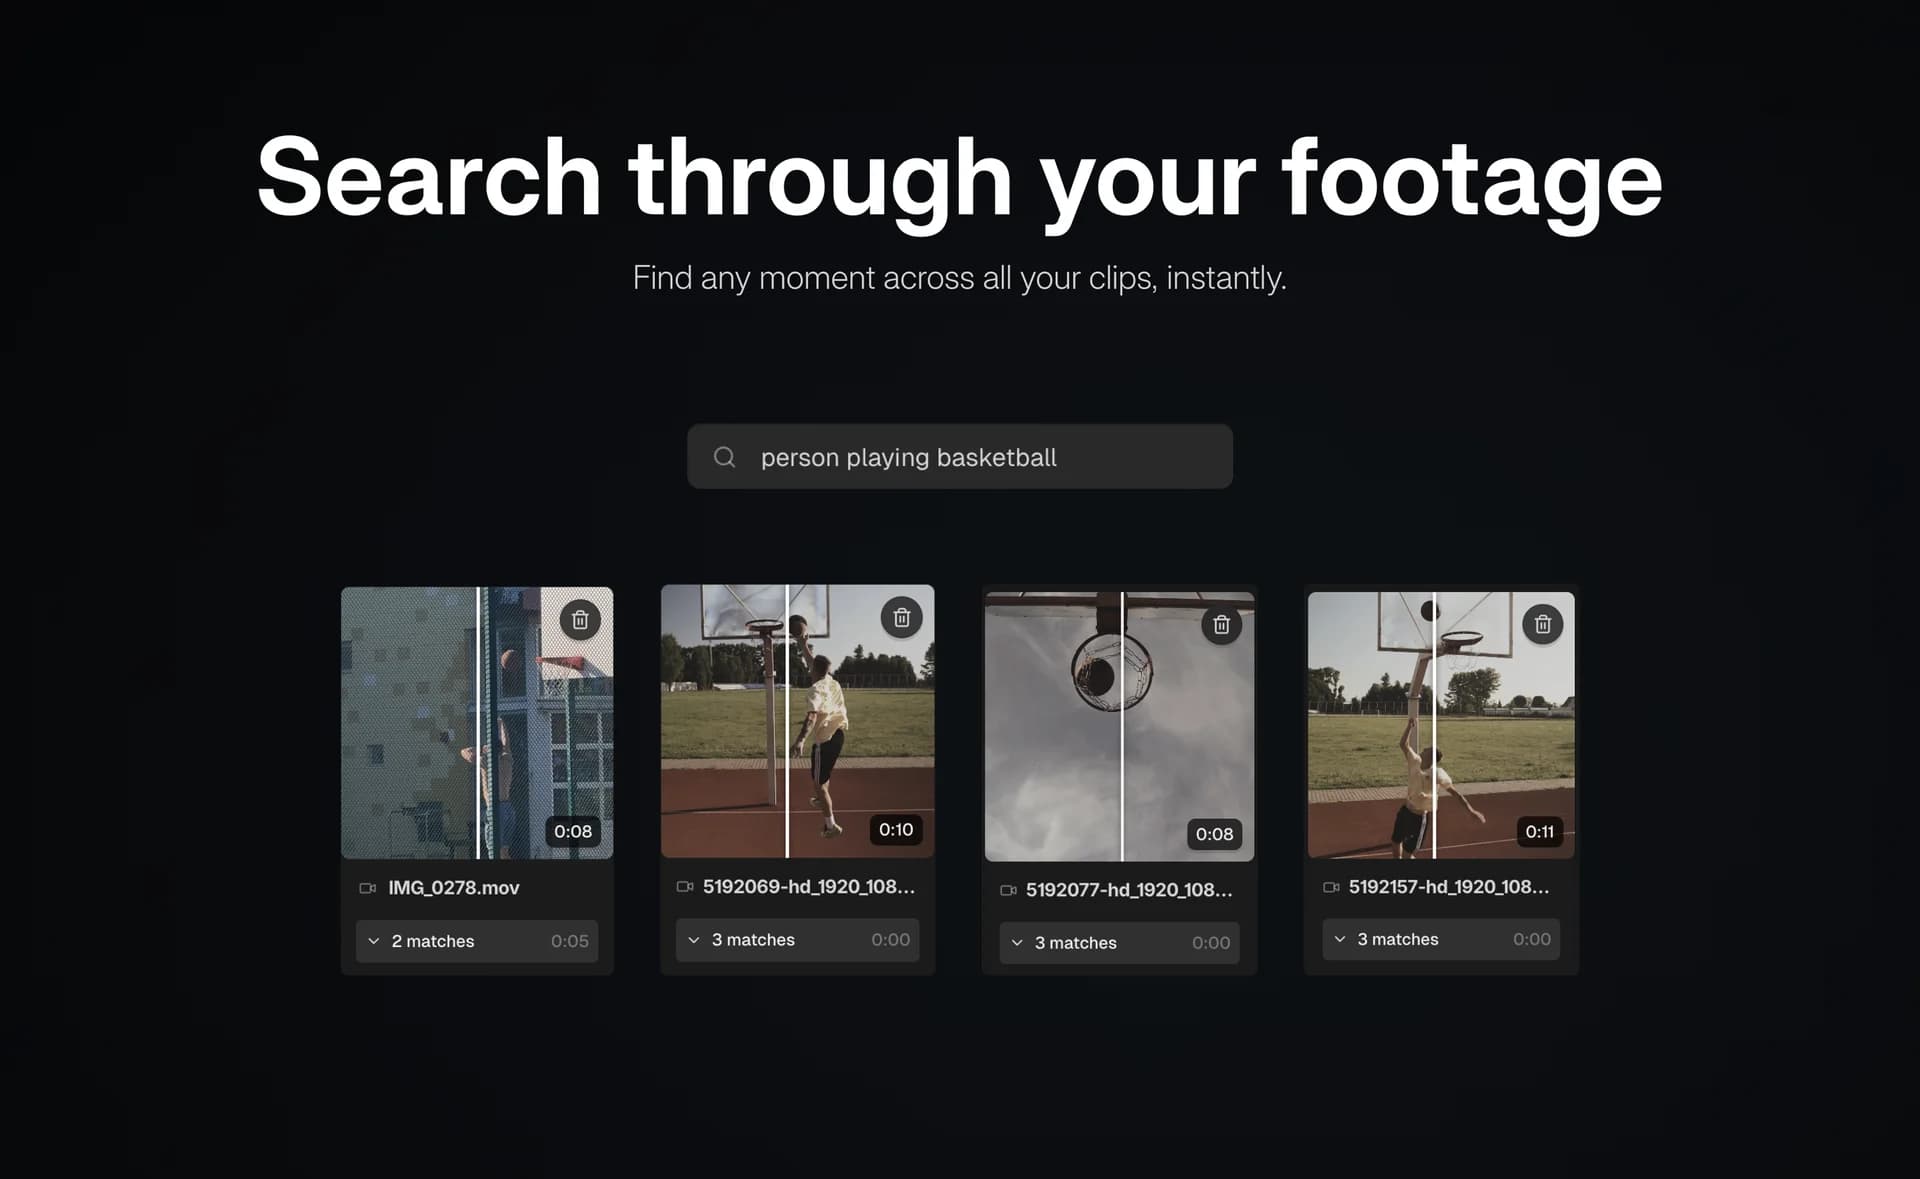1920x1179 pixels.
Task: Delete the IMG_0278.mov clip via trash icon
Action: click(578, 620)
